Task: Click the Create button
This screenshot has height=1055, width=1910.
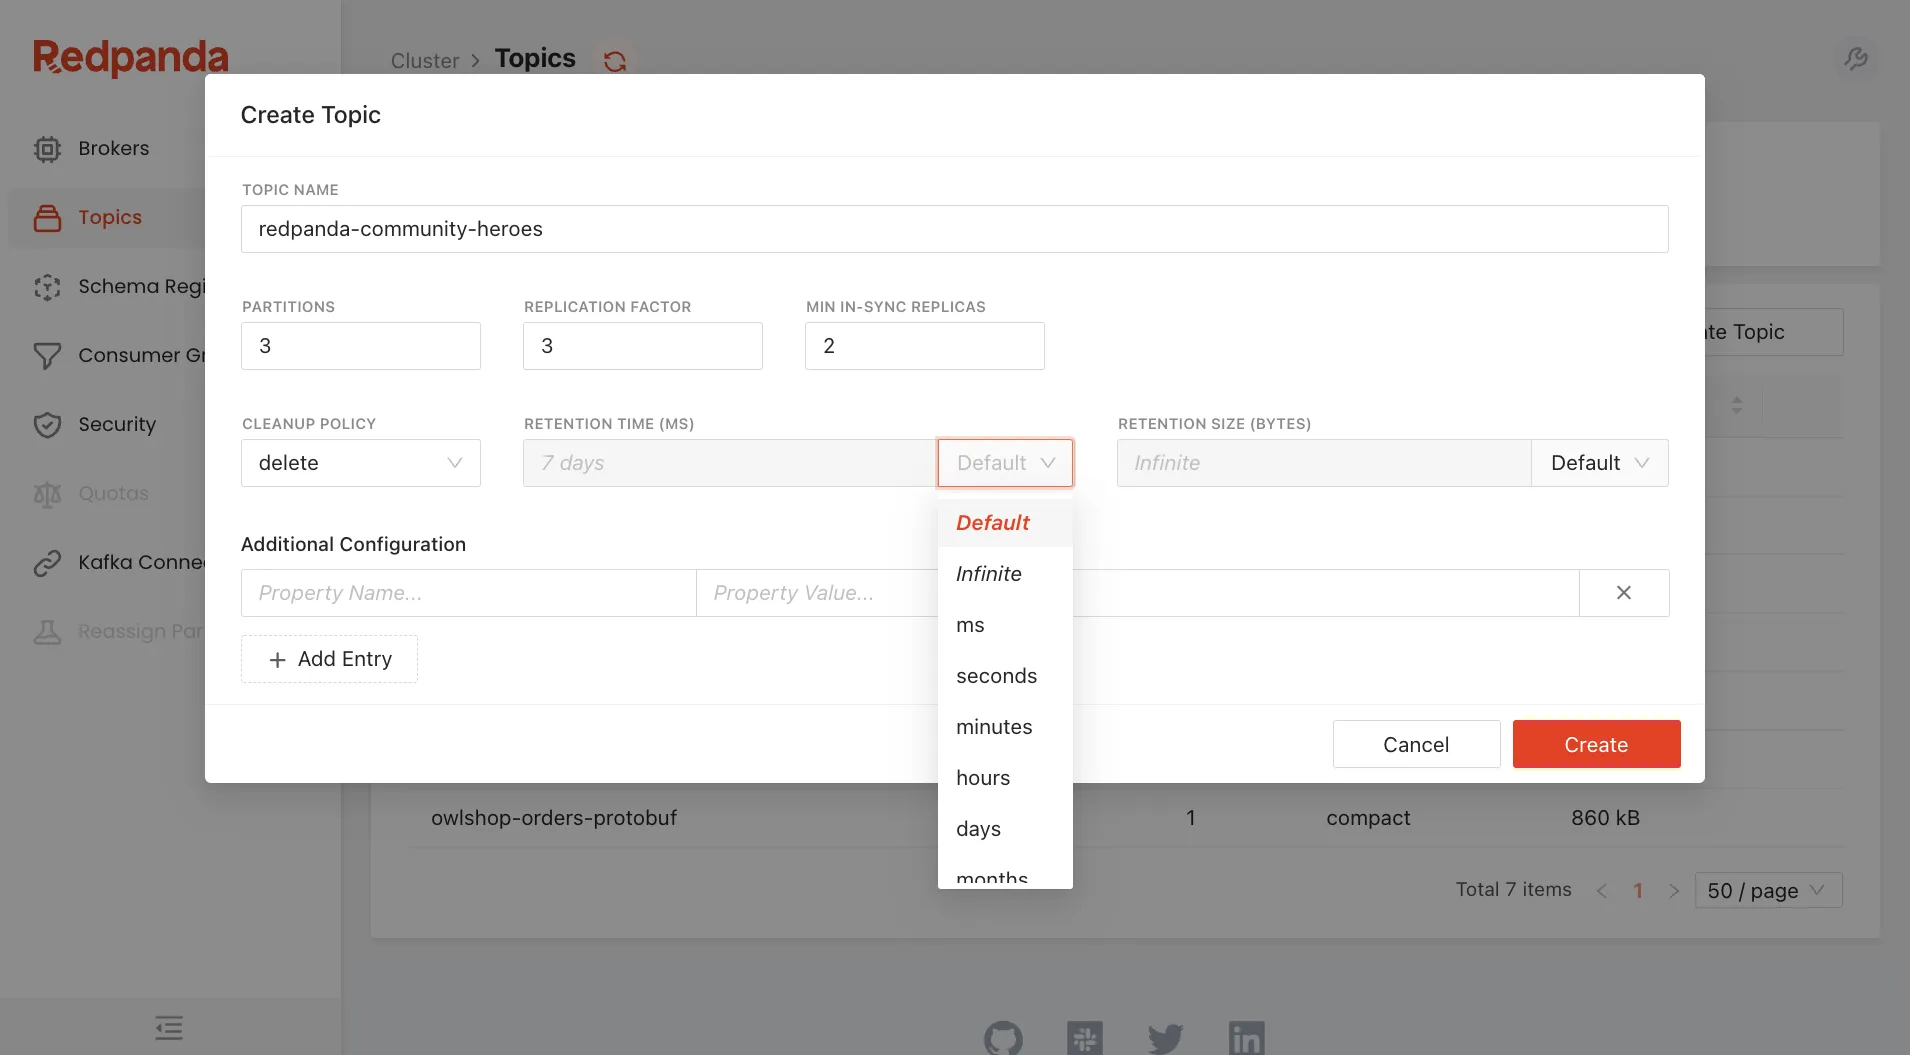Action: (1596, 744)
